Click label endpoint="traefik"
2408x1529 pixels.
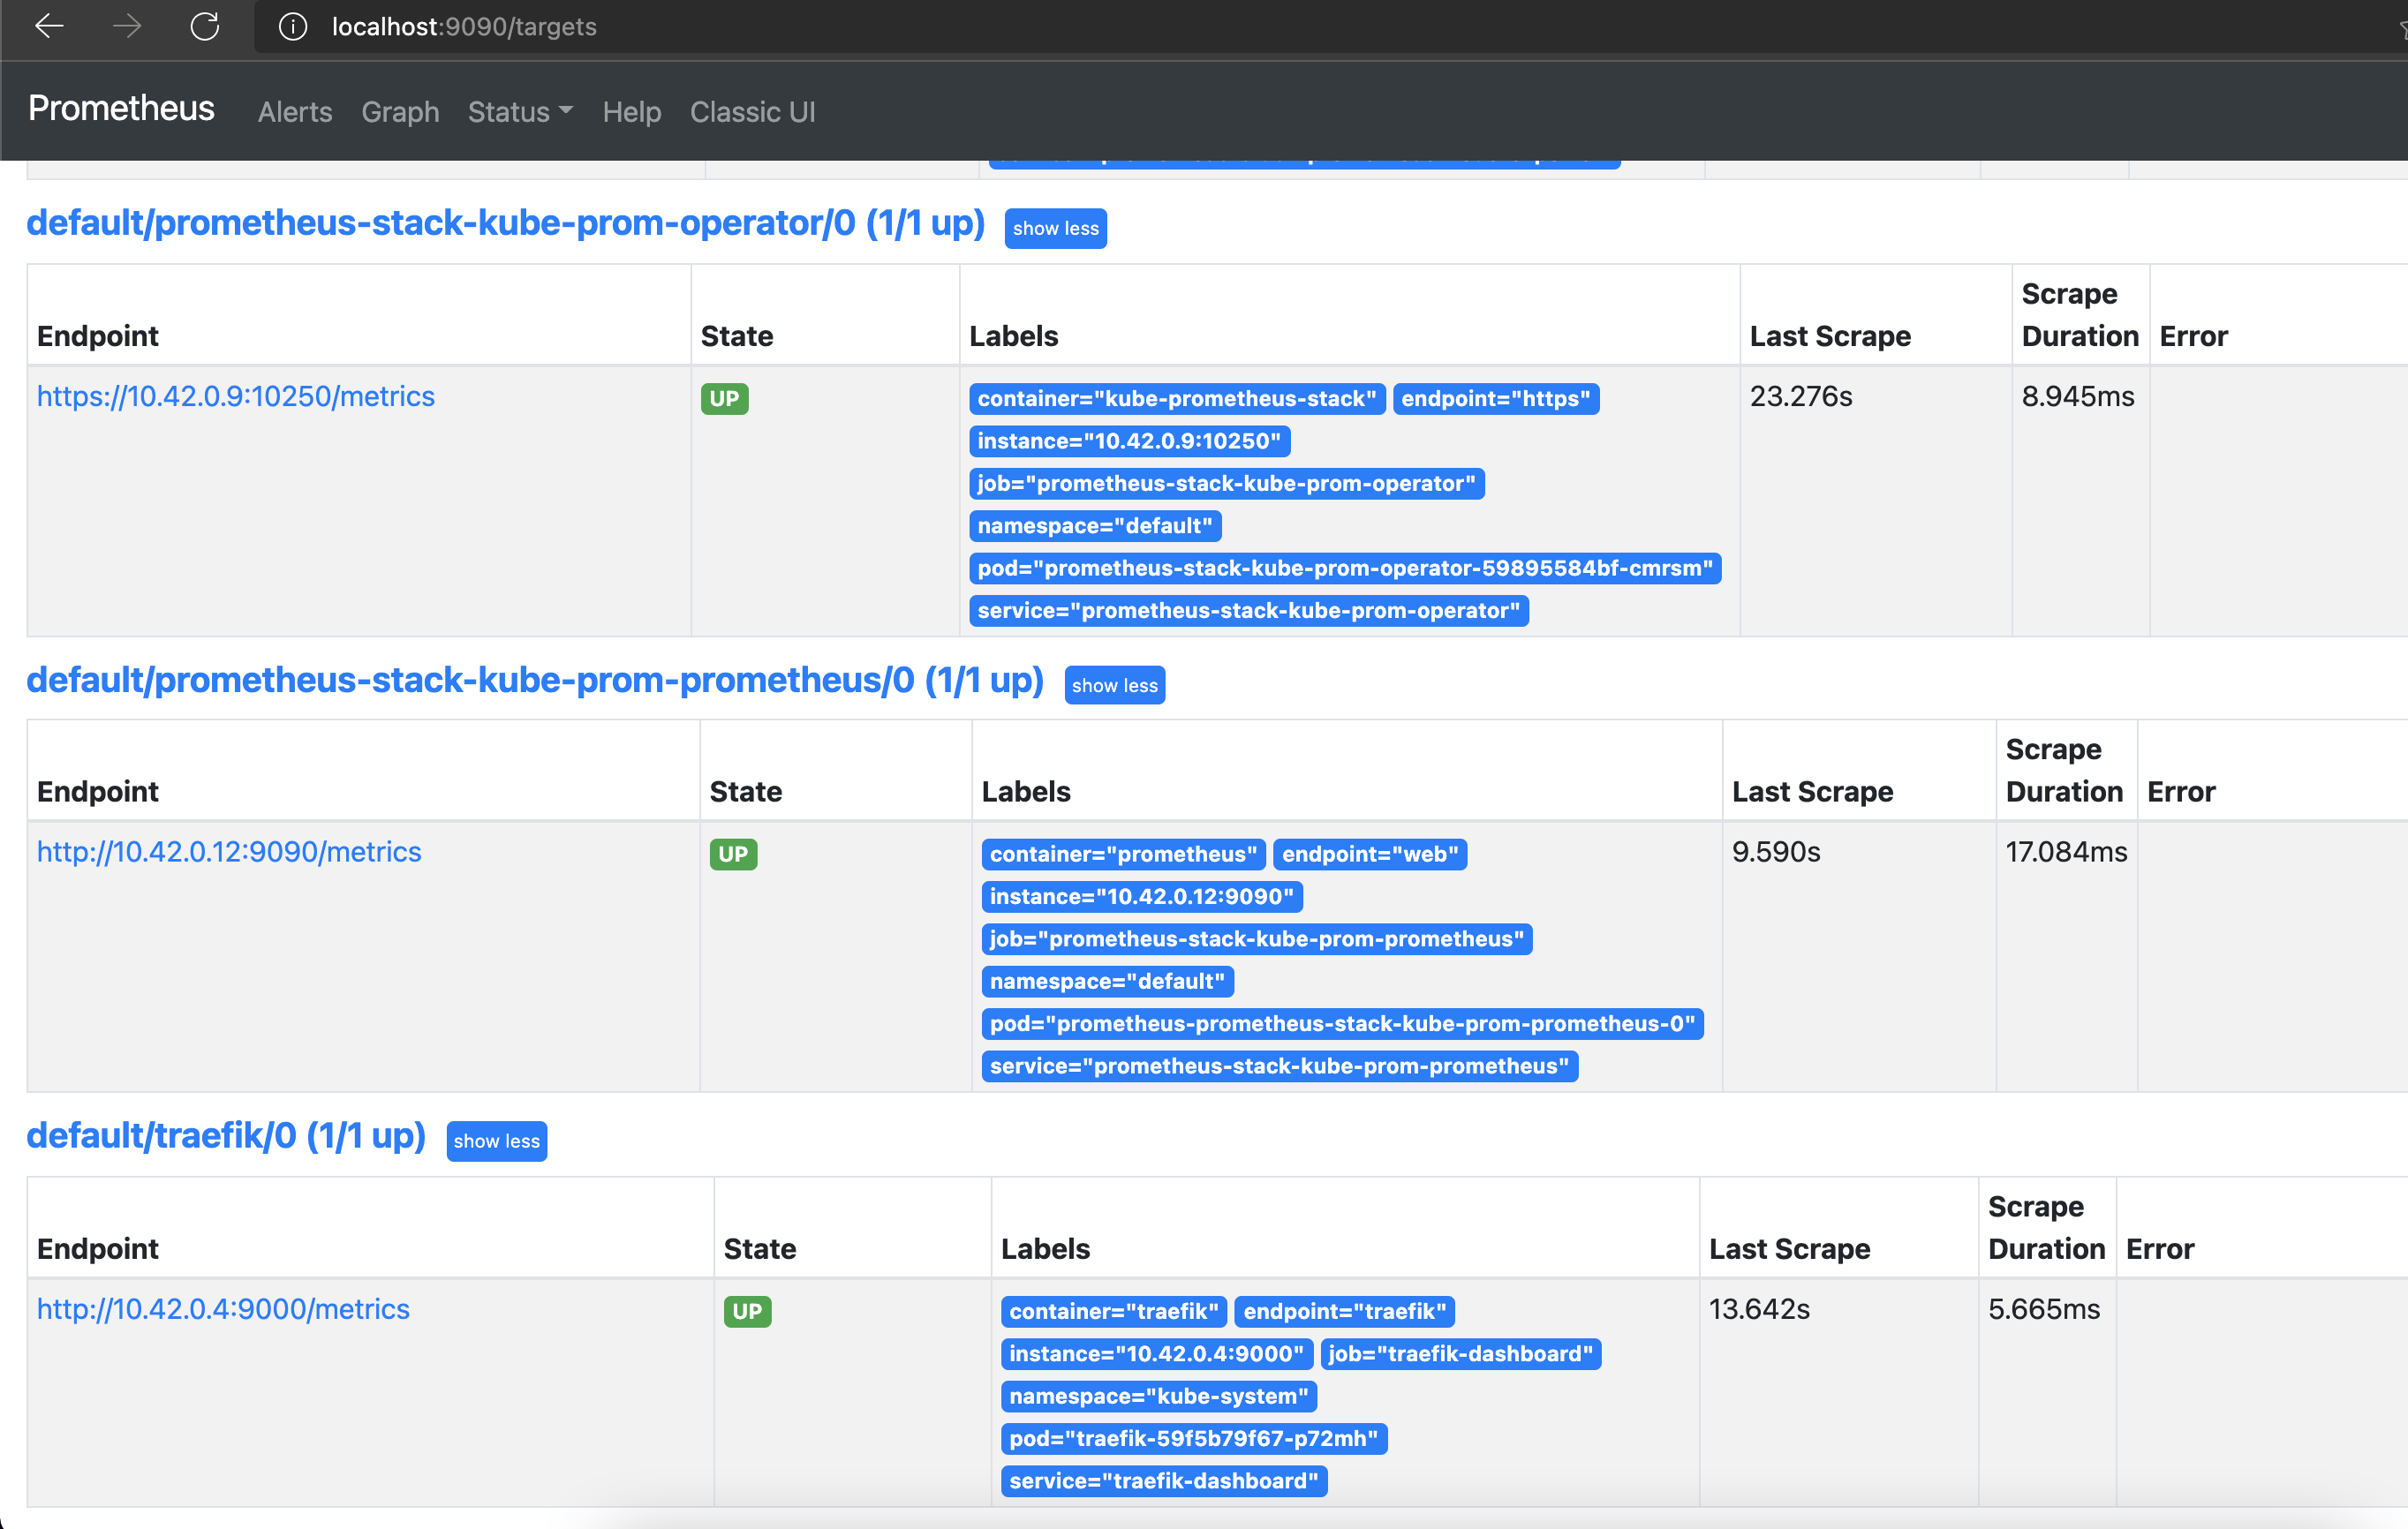[1345, 1311]
